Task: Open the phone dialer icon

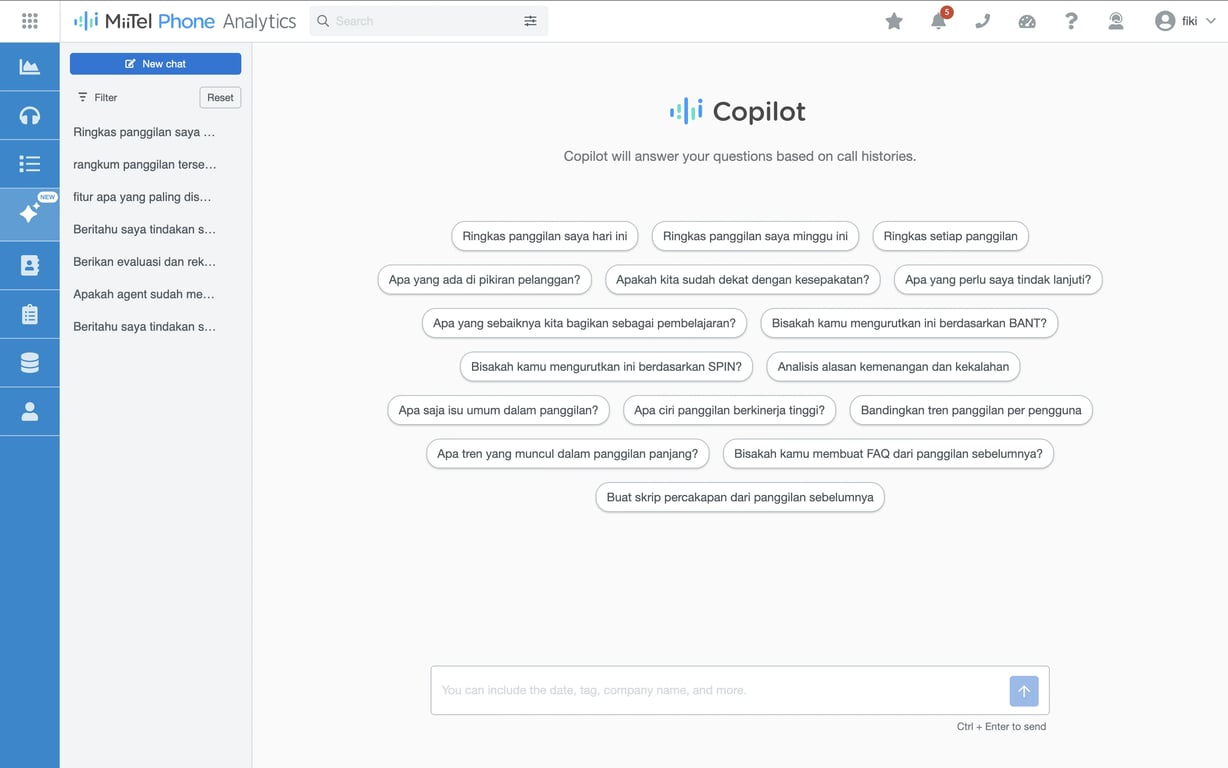Action: click(982, 21)
